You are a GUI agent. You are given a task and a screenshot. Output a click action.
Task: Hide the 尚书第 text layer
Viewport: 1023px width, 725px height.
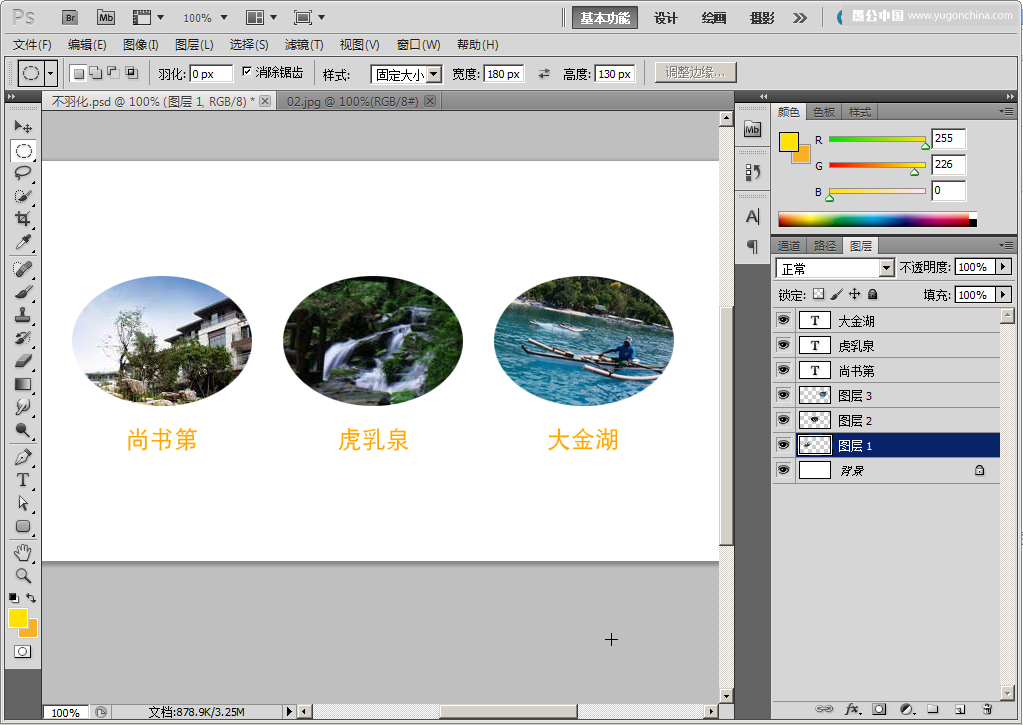(x=784, y=370)
